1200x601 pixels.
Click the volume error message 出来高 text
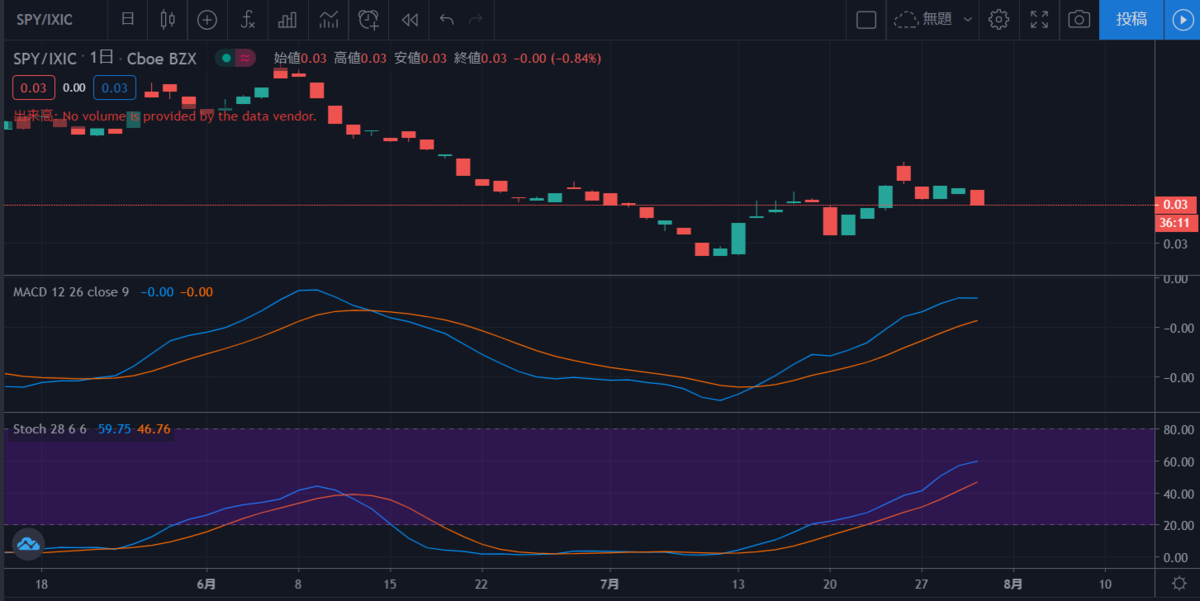point(165,116)
